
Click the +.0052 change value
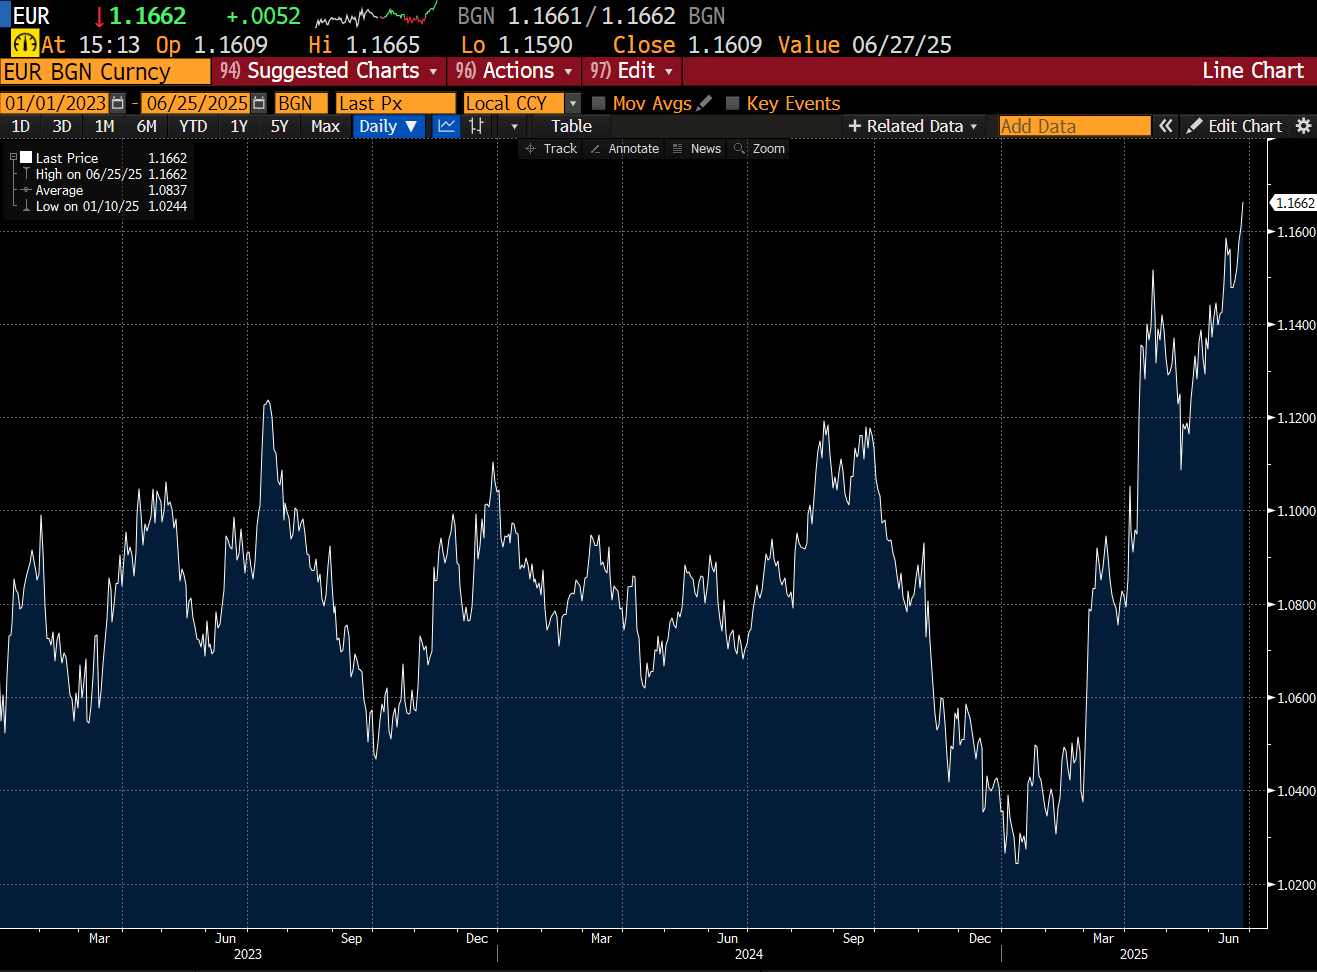(x=263, y=16)
